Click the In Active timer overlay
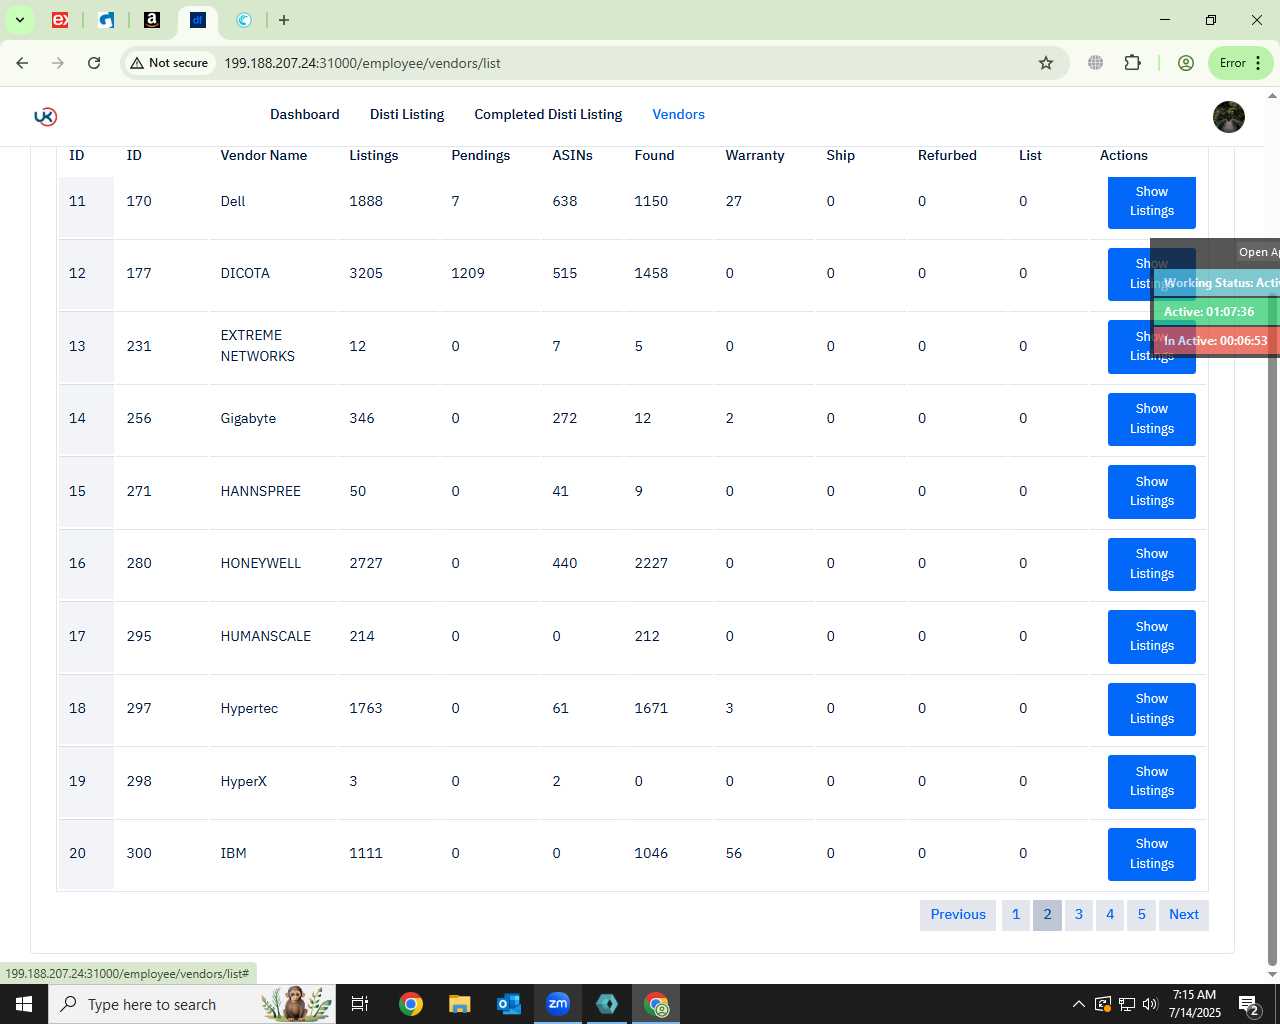The width and height of the screenshot is (1280, 1024). coord(1216,341)
